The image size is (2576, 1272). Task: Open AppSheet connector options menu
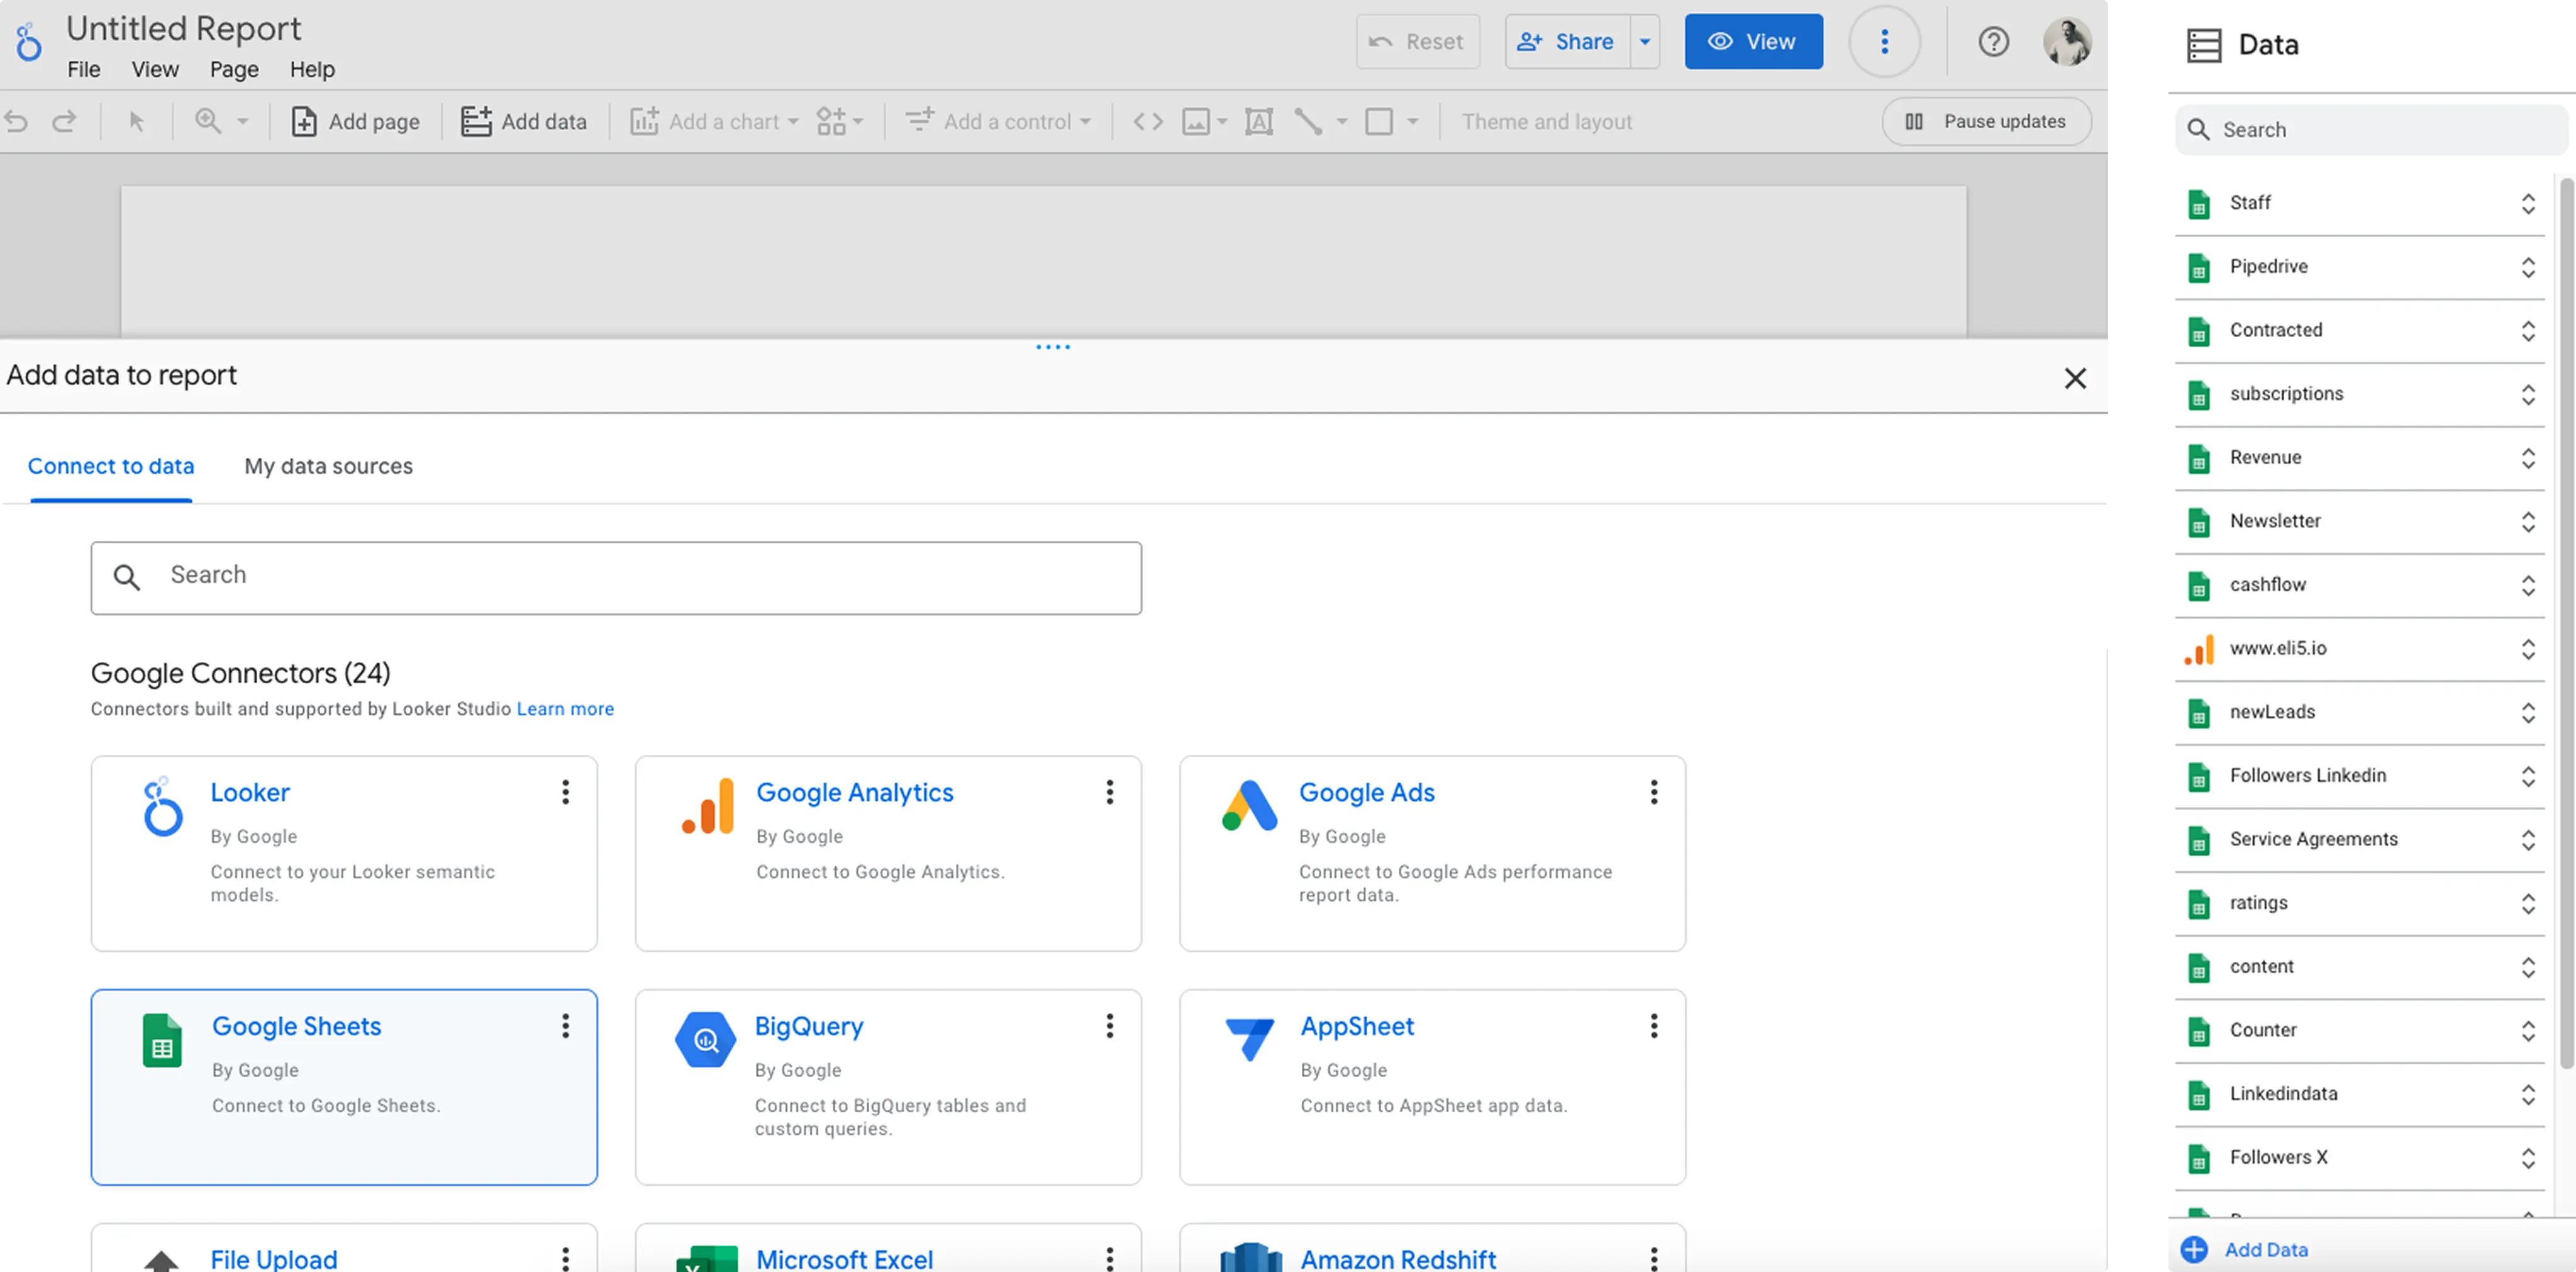click(x=1654, y=1026)
